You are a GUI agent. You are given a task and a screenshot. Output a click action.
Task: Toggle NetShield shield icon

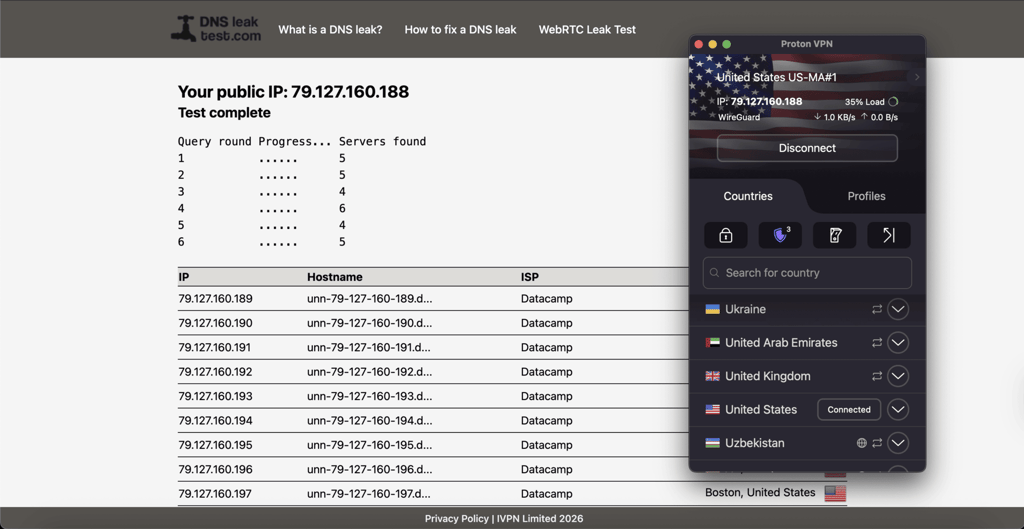coord(780,235)
